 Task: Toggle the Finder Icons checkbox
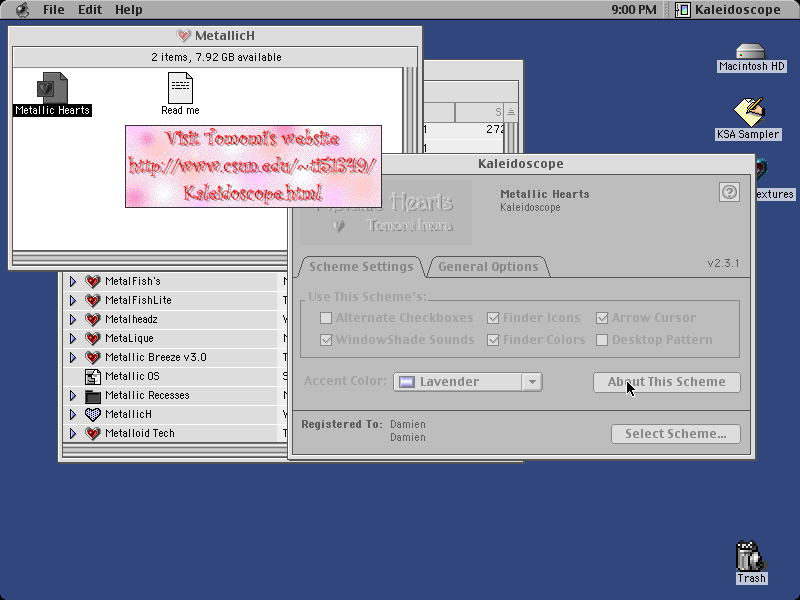tap(493, 318)
